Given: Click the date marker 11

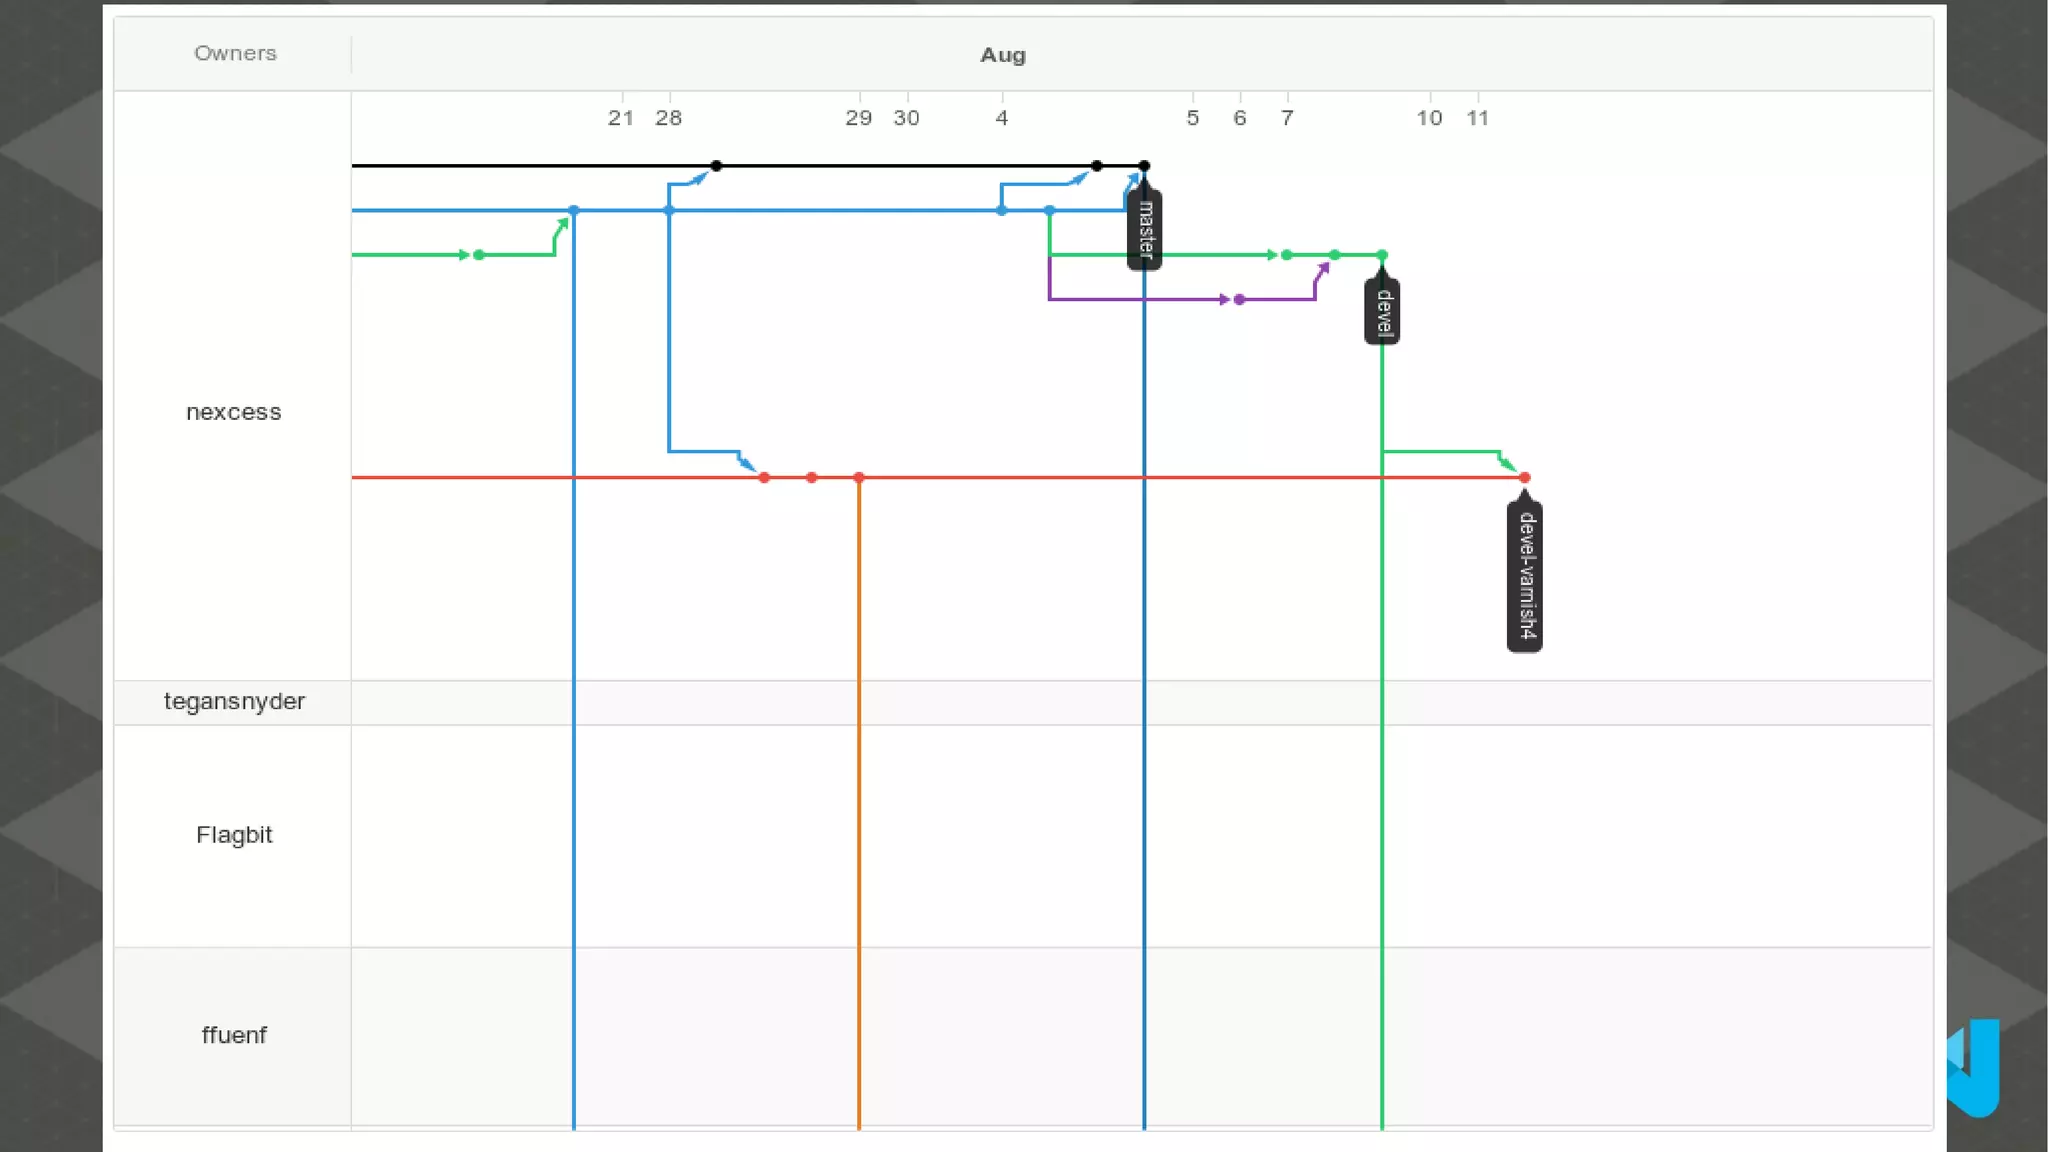Looking at the screenshot, I should click(1477, 118).
